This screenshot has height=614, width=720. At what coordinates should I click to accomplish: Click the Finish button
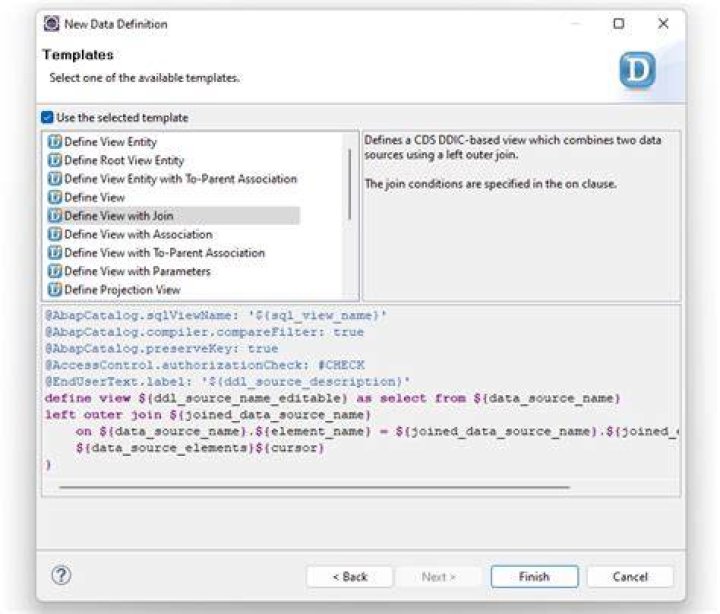point(534,576)
